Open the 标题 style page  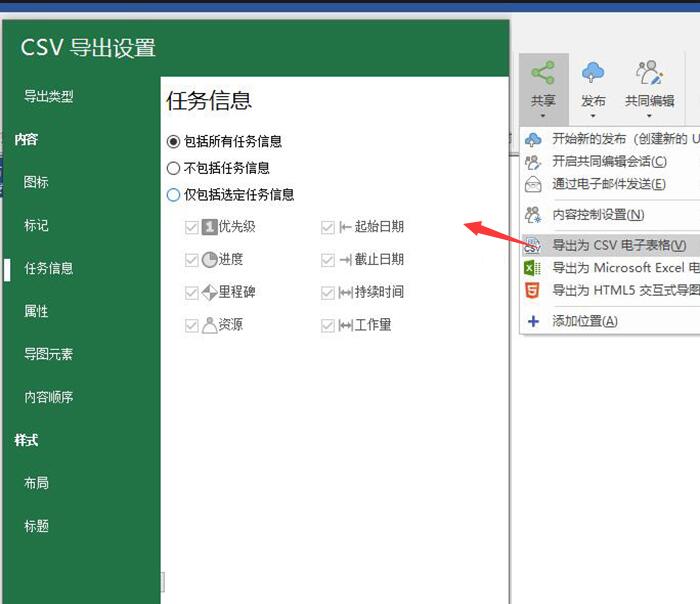pos(36,526)
